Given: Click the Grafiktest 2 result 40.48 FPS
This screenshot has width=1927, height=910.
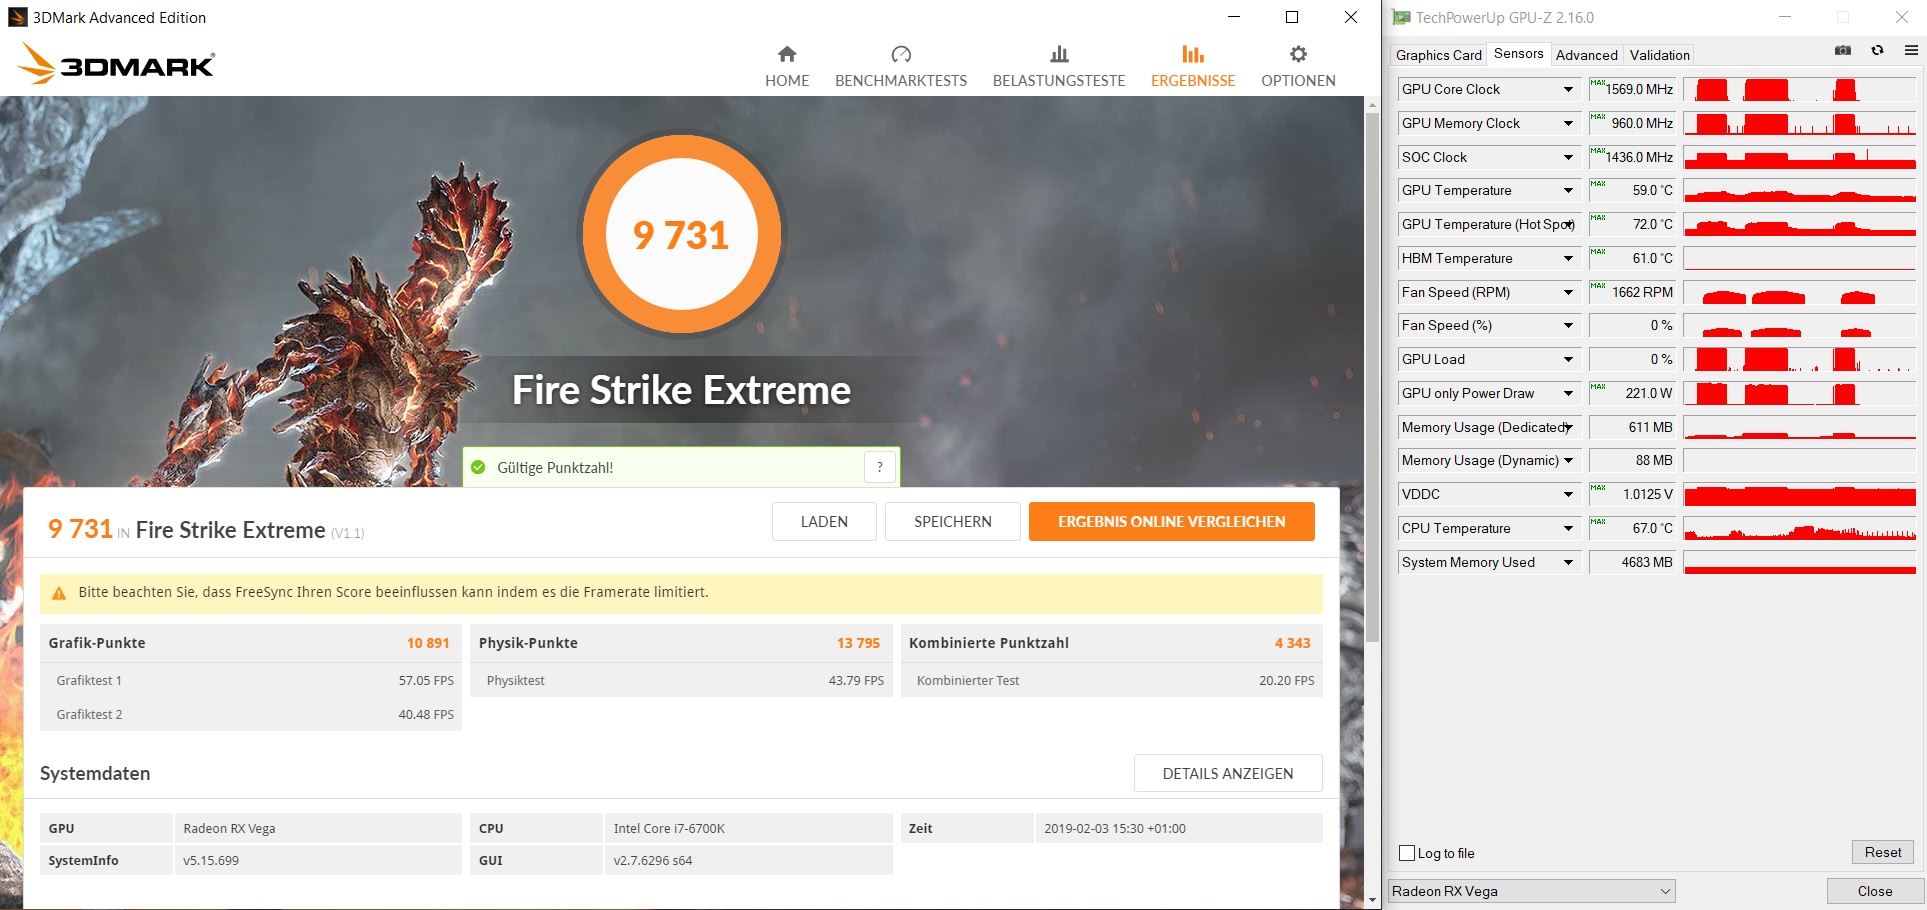Looking at the screenshot, I should coord(426,715).
